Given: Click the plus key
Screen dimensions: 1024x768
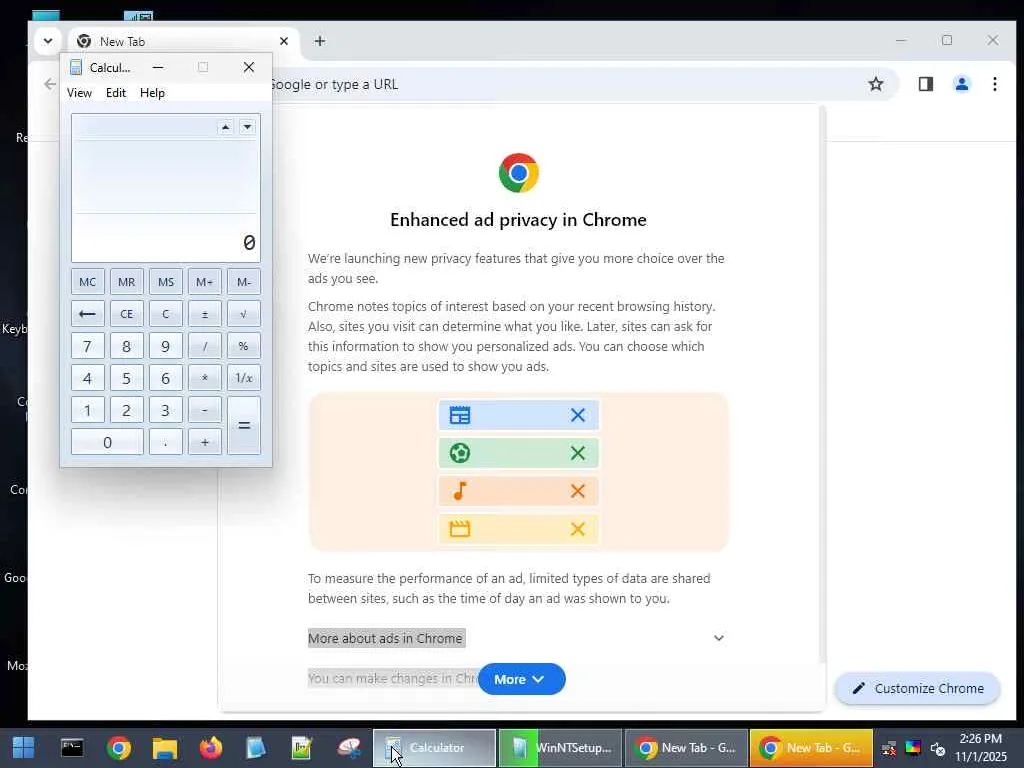Looking at the screenshot, I should [x=204, y=442].
